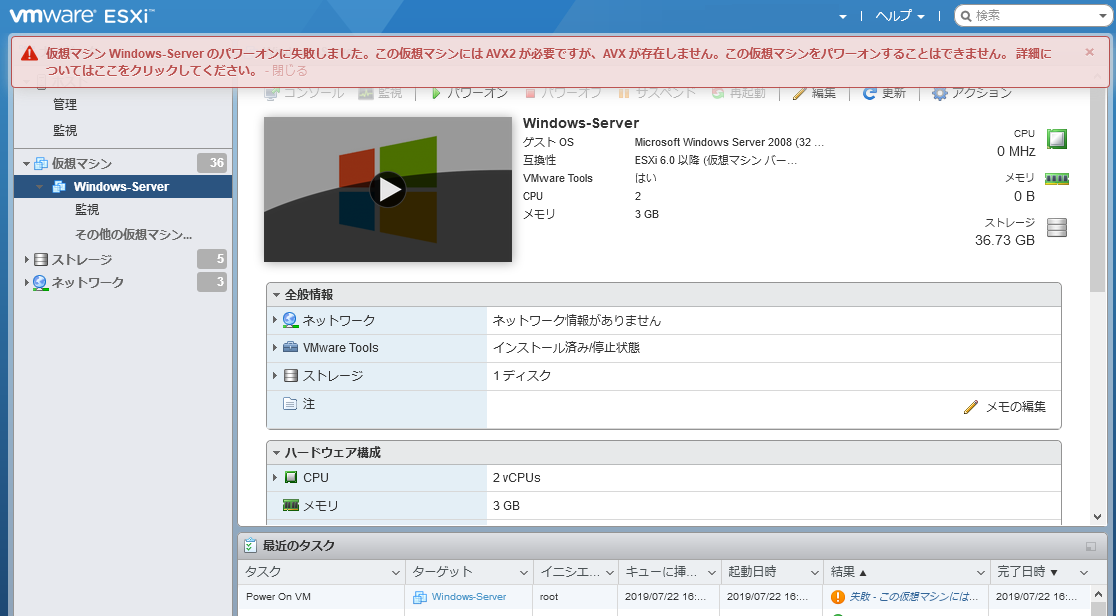Image resolution: width=1116 pixels, height=616 pixels.
Task: Click the 編集 pencil toolbar button
Action: pos(814,93)
